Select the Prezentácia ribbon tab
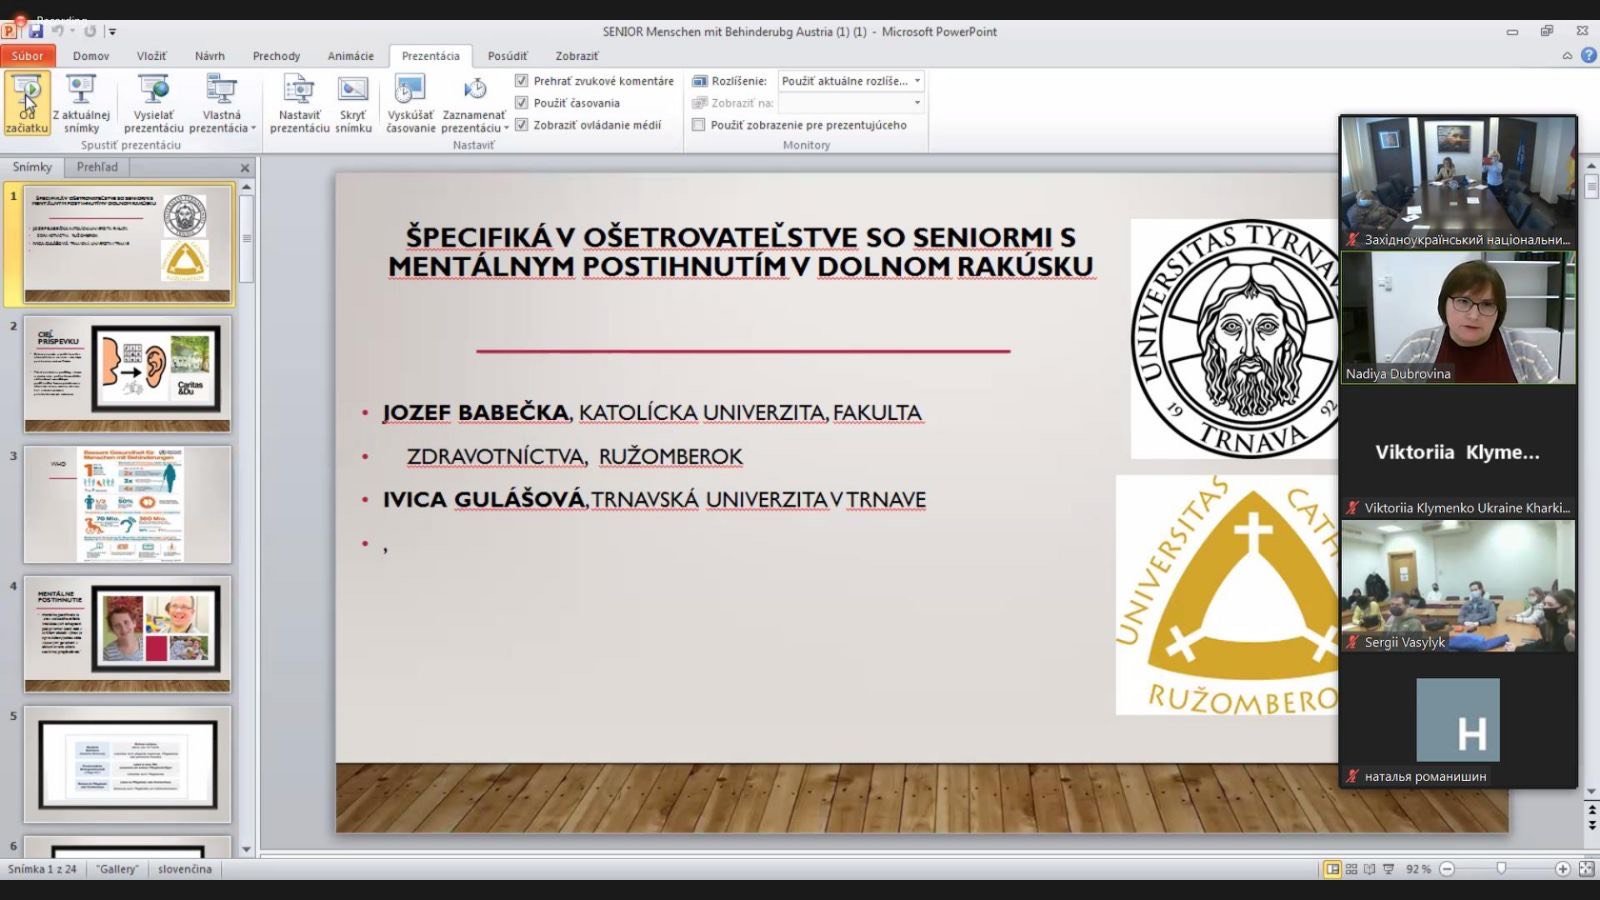The width and height of the screenshot is (1600, 900). [x=431, y=56]
